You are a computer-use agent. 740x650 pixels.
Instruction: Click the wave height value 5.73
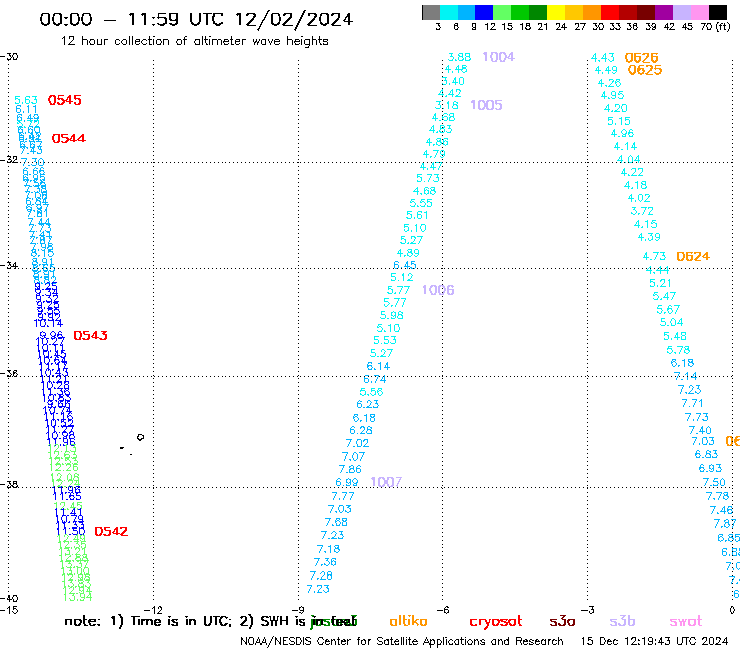pos(428,178)
